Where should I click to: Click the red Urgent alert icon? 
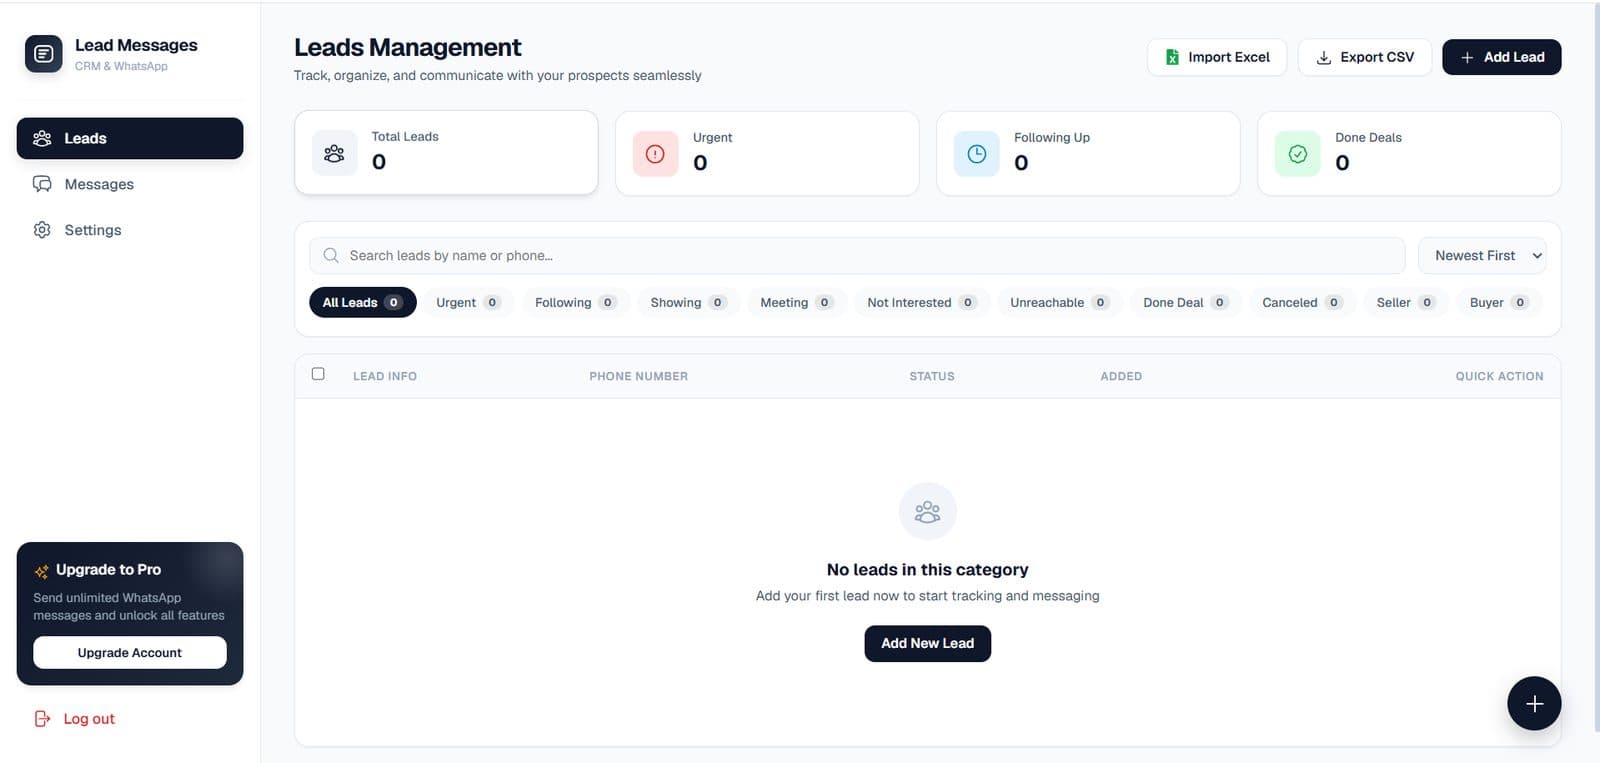click(x=655, y=154)
